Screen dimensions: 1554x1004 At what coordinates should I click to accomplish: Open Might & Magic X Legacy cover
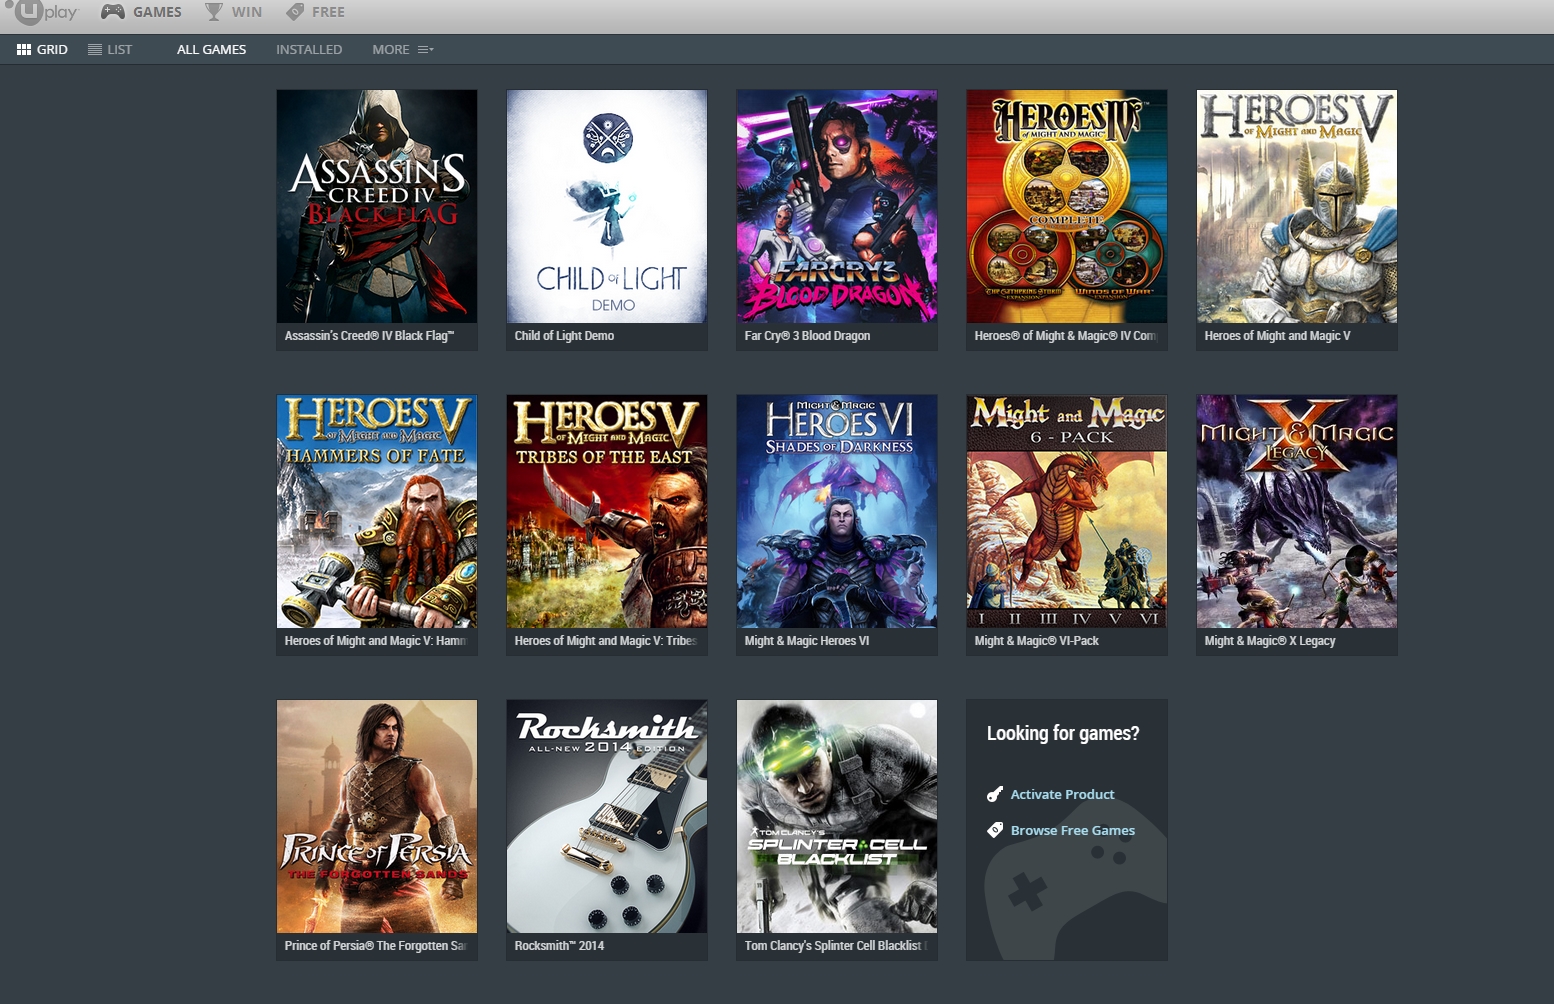pos(1297,511)
